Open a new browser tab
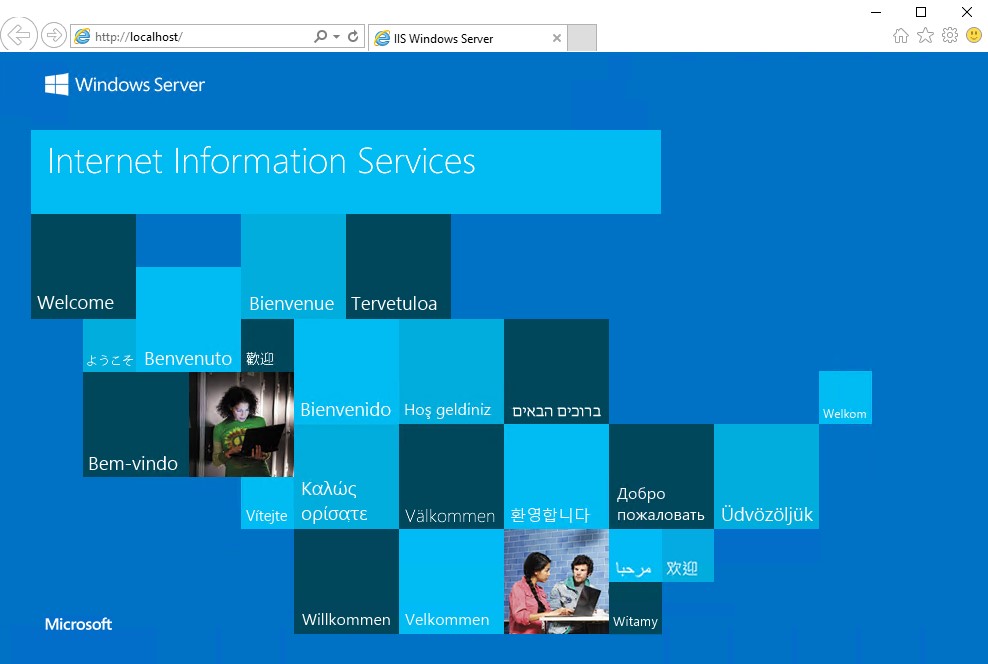This screenshot has height=664, width=988. 581,37
